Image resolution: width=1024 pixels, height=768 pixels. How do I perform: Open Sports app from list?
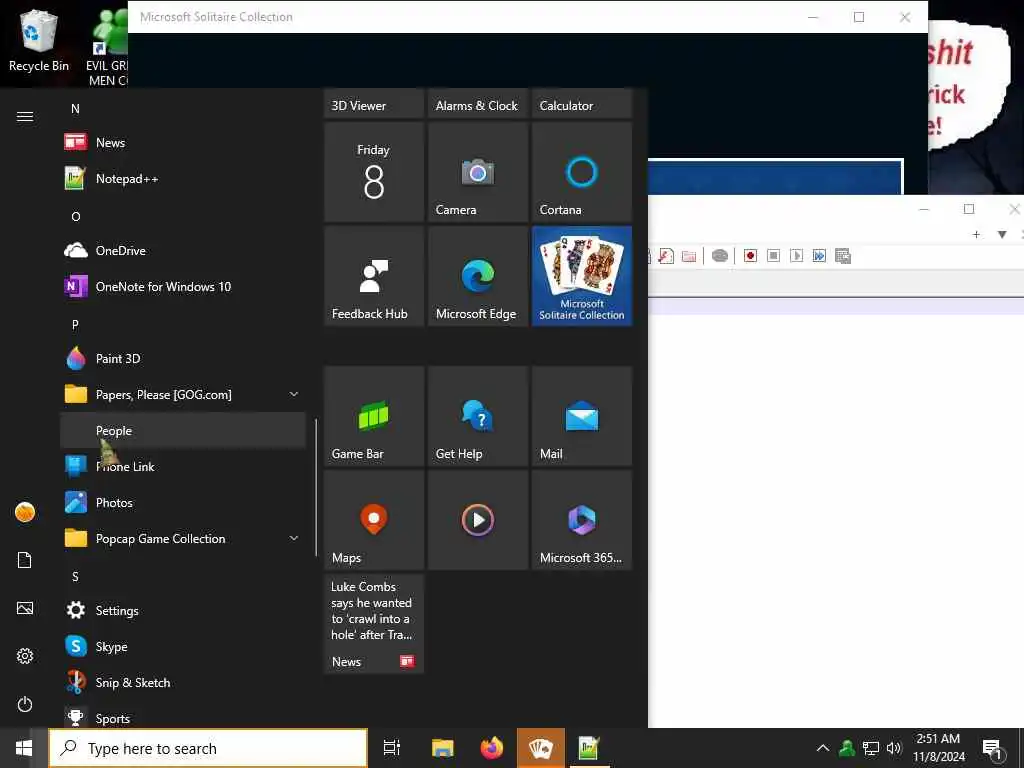point(182,717)
